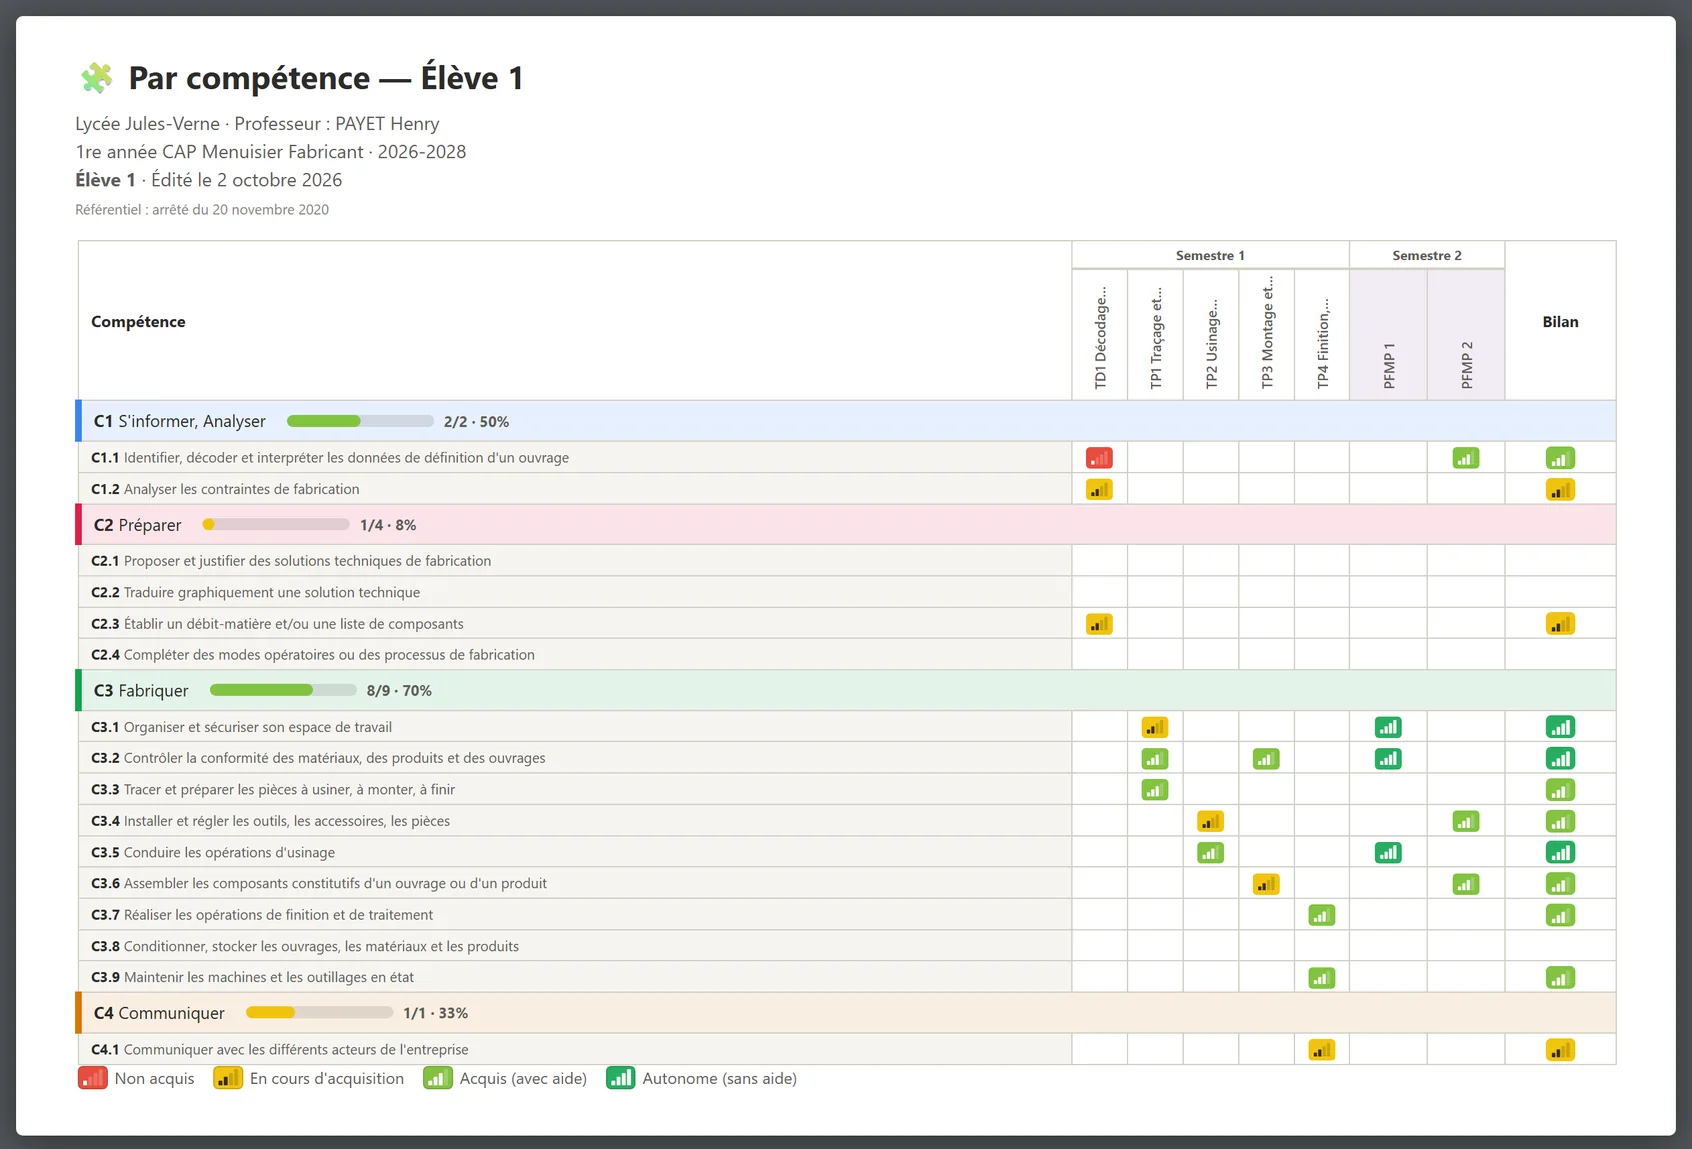Image resolution: width=1692 pixels, height=1149 pixels.
Task: Click the Compétence column header
Action: click(x=575, y=321)
